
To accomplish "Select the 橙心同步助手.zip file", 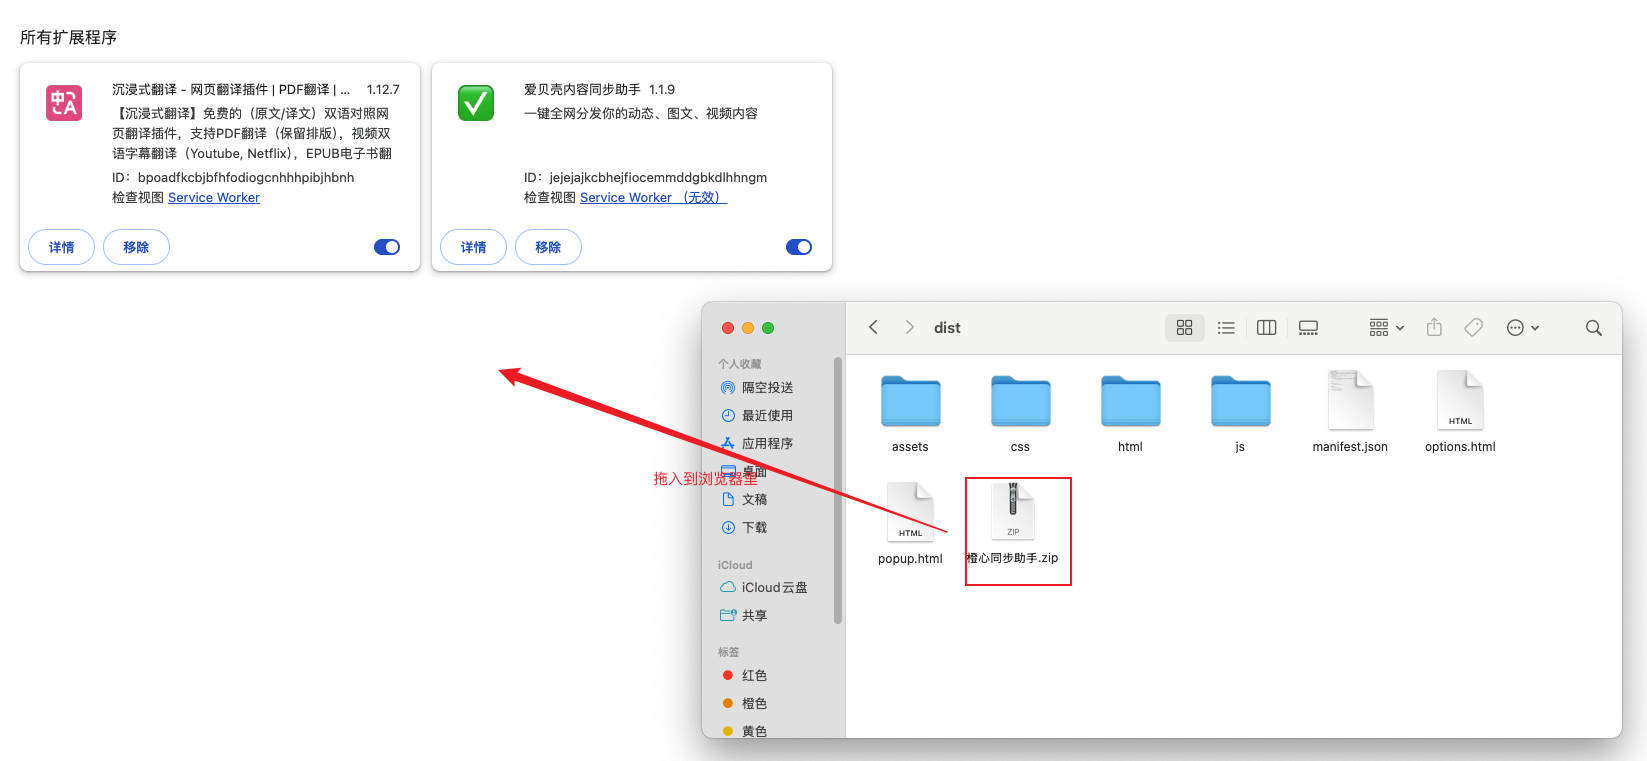I will coord(1013,524).
